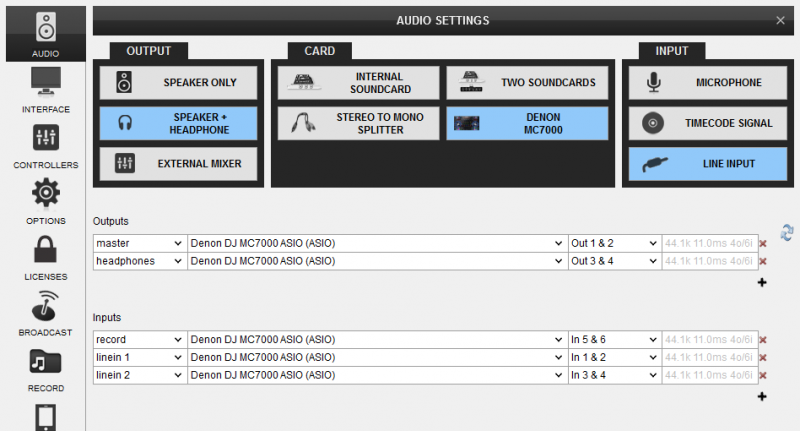This screenshot has height=431, width=800.
Task: Open device dropdown for linein 2
Action: click(378, 375)
